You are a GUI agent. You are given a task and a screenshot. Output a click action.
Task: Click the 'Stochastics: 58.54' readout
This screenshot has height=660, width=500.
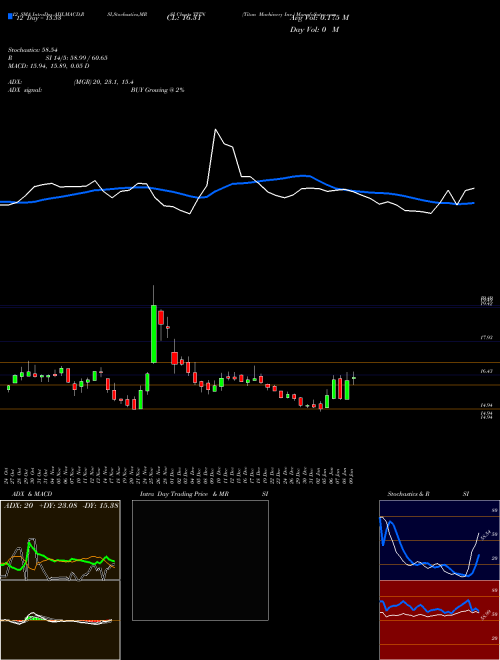pos(32,50)
